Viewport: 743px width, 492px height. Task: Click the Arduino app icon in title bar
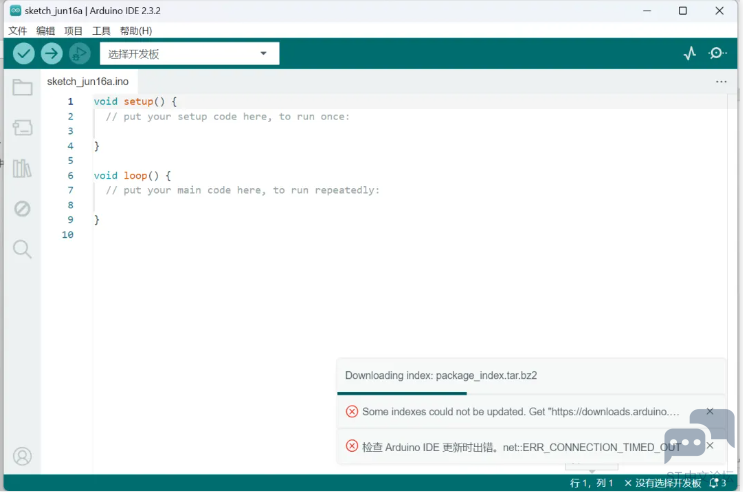16,10
